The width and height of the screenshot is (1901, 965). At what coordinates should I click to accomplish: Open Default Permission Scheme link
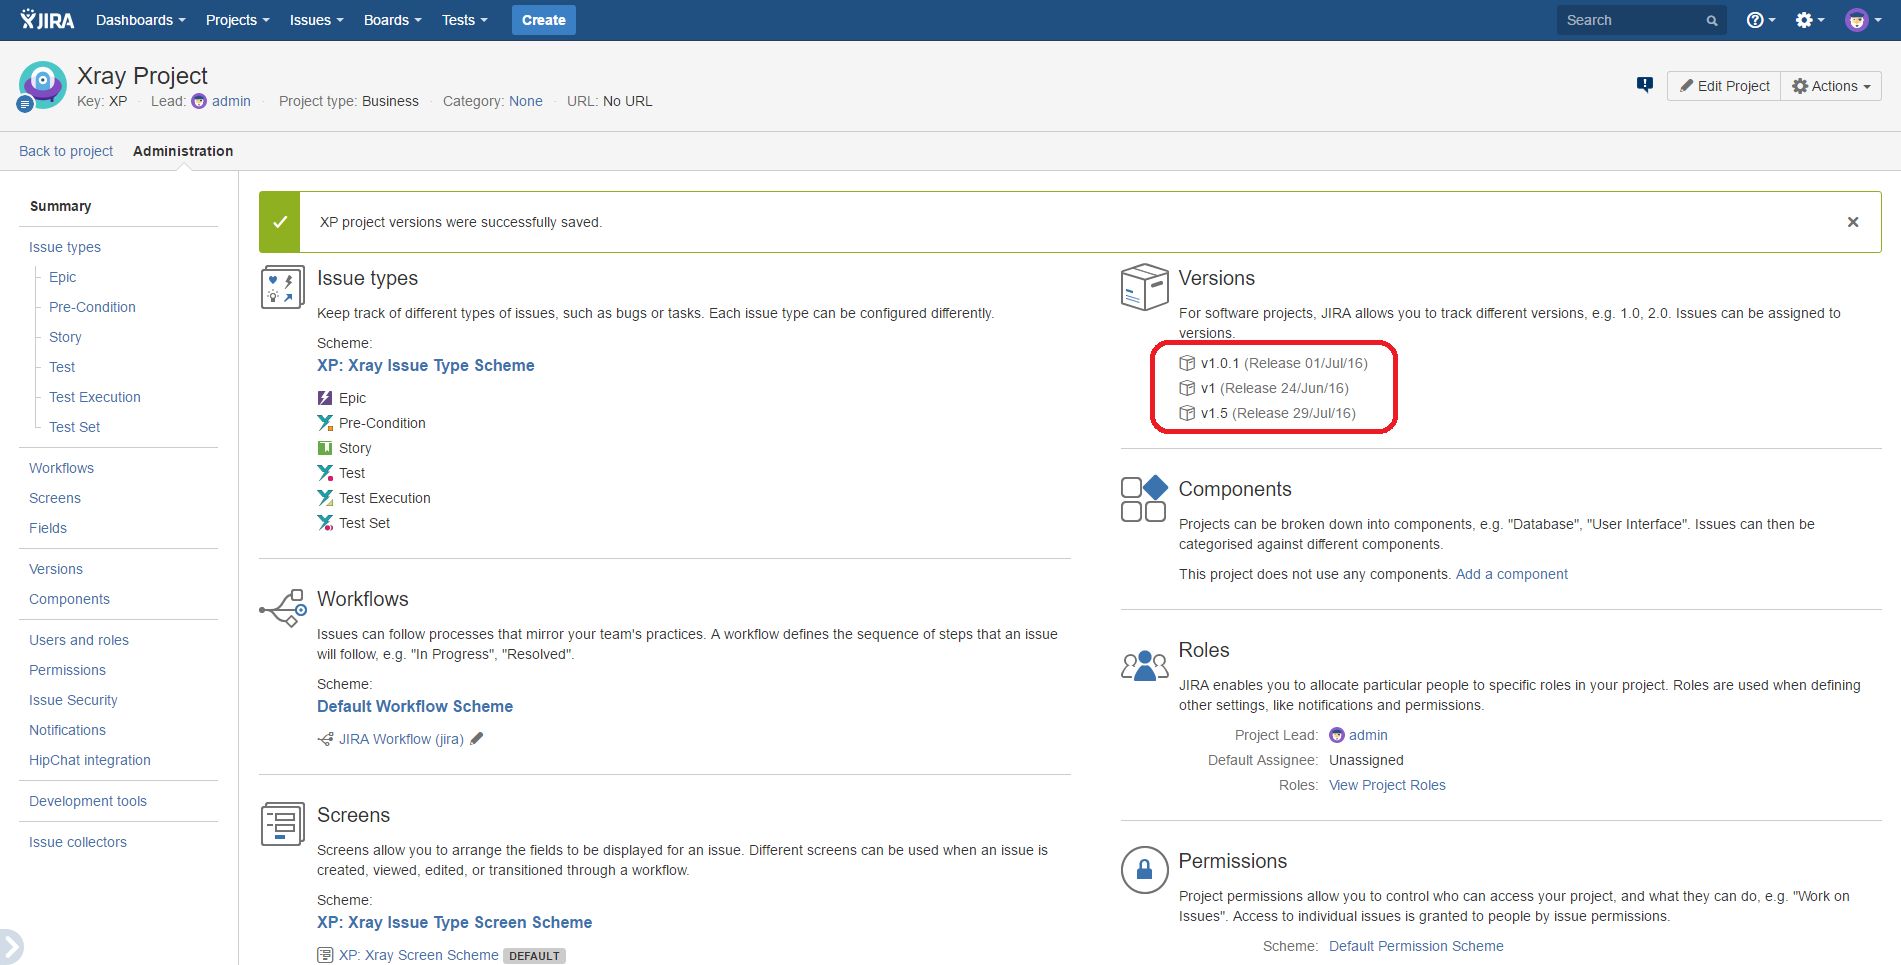[1416, 946]
